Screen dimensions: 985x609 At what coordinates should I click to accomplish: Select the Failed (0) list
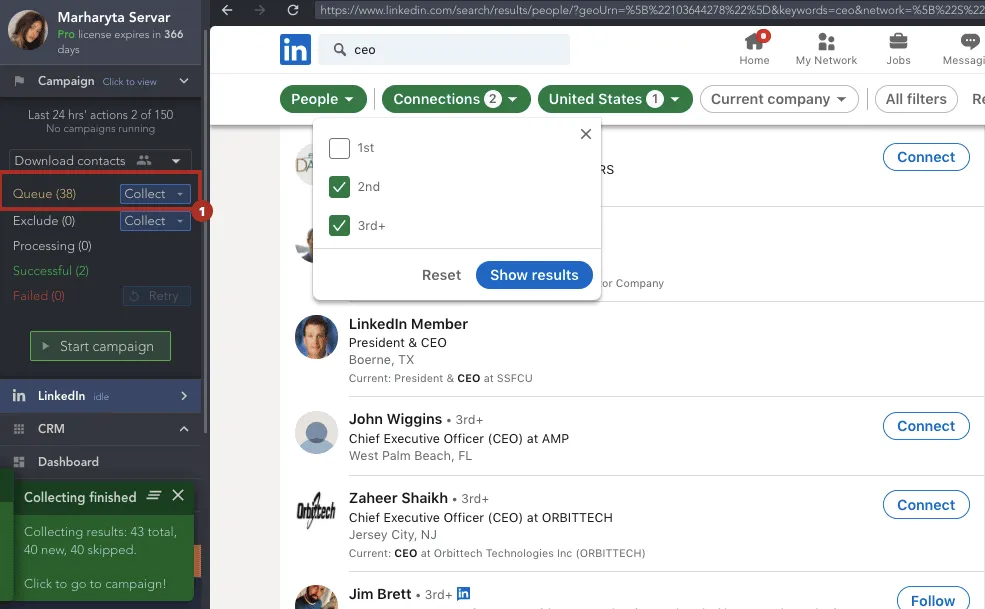(38, 295)
